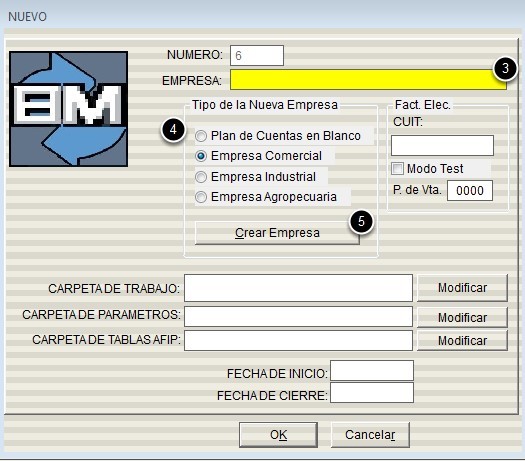
Task: Click the Crear Empresa button
Action: [277, 233]
